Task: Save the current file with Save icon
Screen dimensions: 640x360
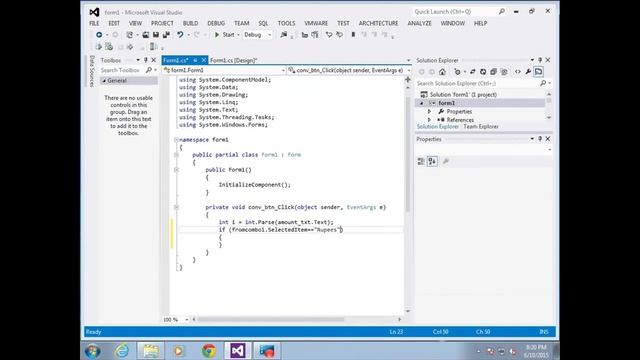Action: click(156, 35)
